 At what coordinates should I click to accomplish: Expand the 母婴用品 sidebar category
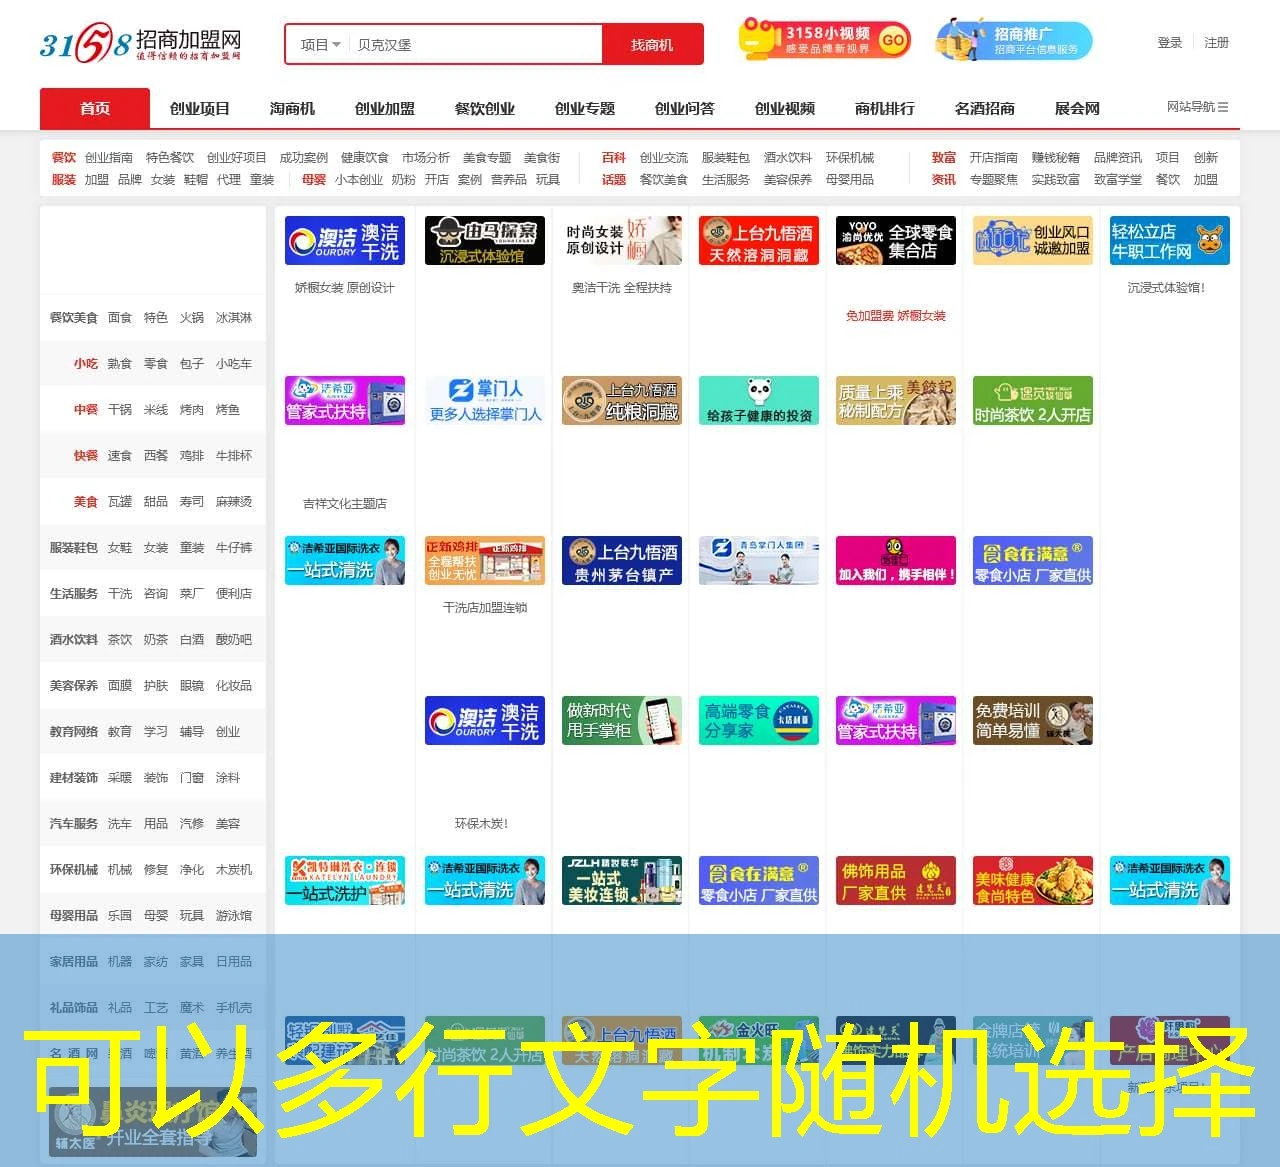(x=72, y=915)
